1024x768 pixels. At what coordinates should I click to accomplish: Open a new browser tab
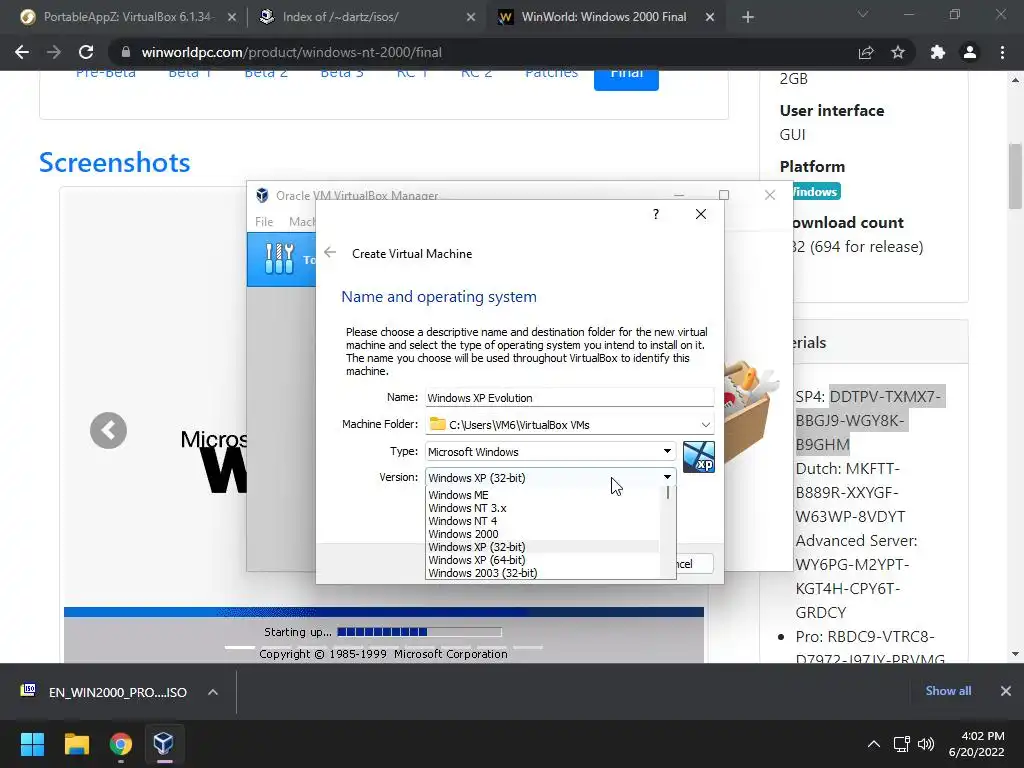coord(748,17)
